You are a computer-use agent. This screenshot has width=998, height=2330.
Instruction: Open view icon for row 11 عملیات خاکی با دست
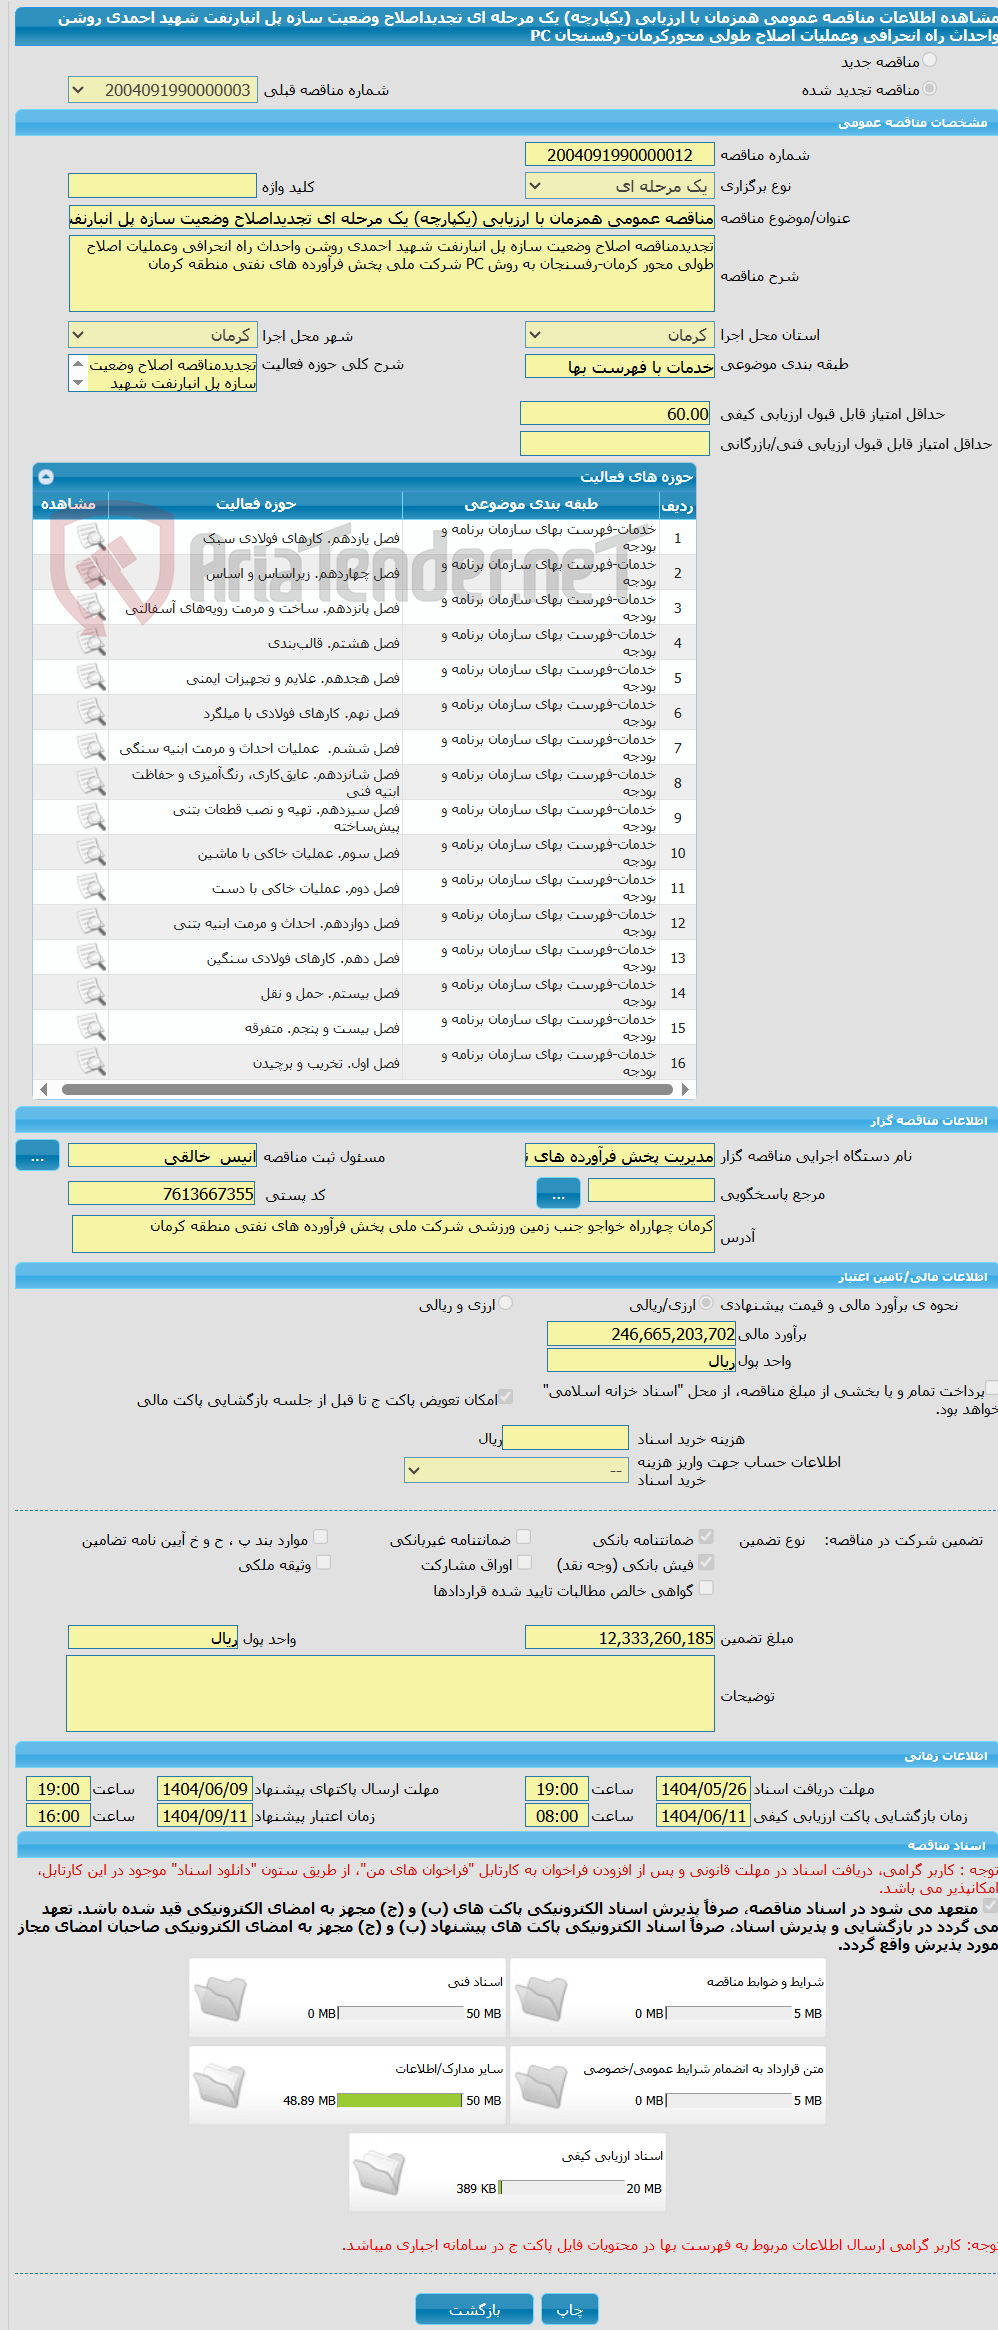point(91,888)
